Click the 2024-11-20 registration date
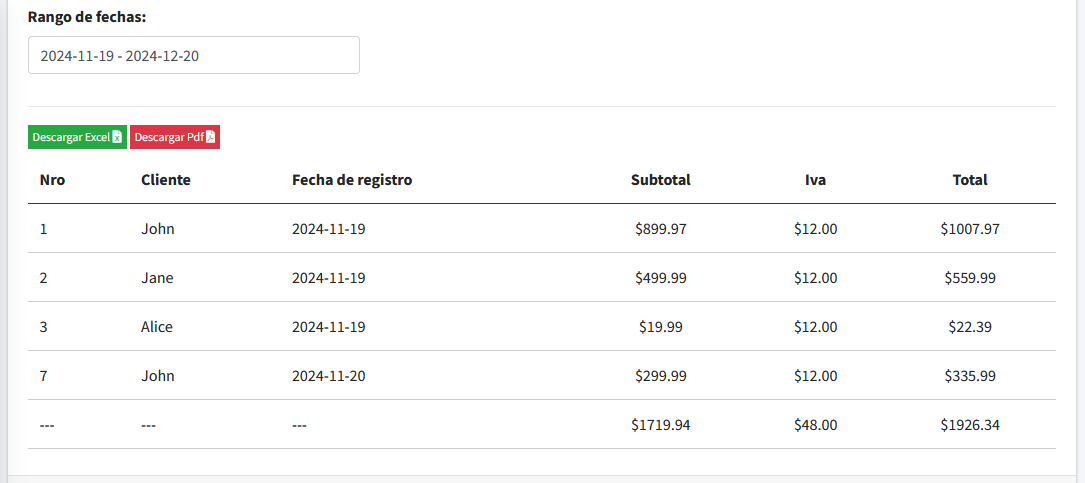This screenshot has height=483, width=1085. point(329,376)
